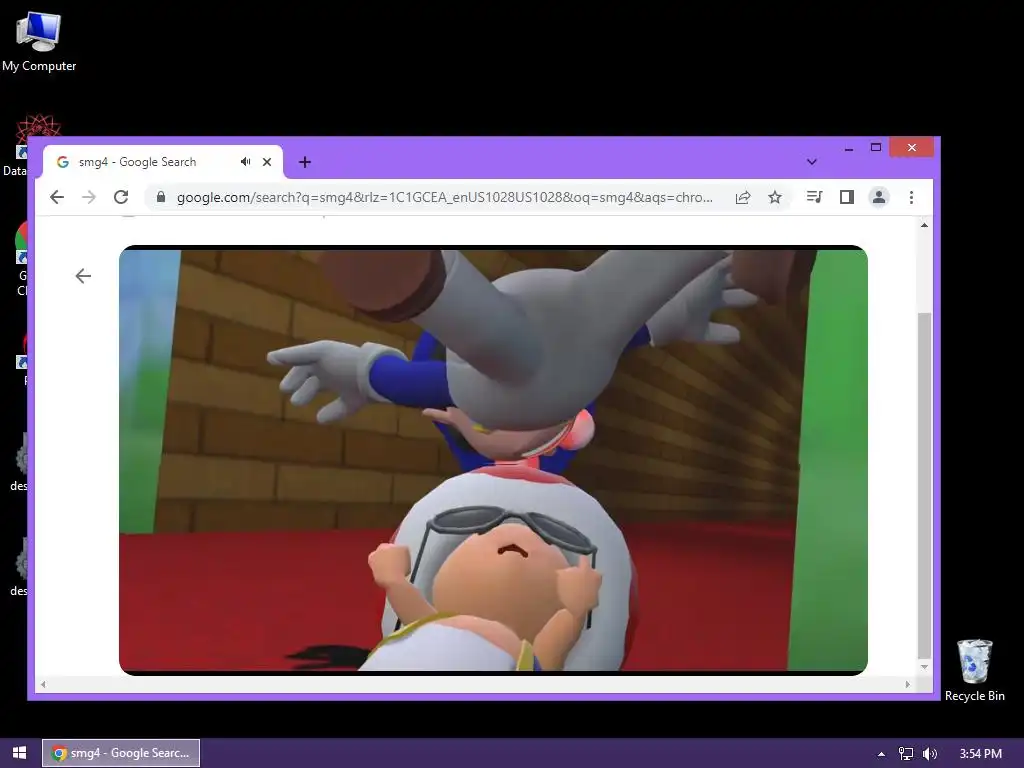
Task: Click the scroll up arrow
Action: (x=924, y=225)
